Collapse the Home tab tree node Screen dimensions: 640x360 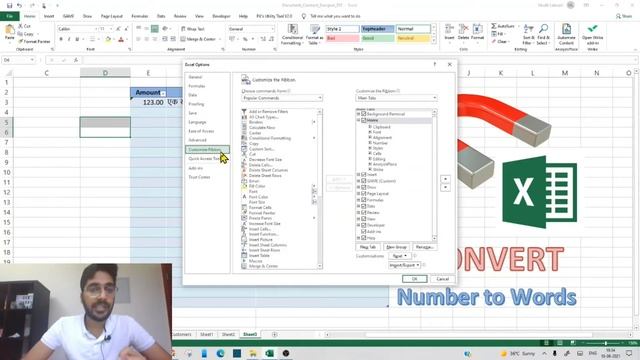click(358, 120)
